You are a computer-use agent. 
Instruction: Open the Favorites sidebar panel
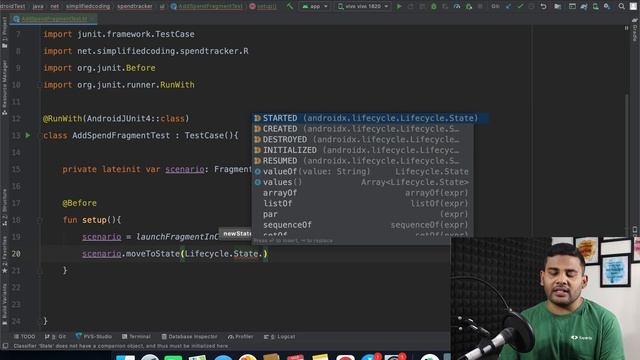[x=4, y=254]
